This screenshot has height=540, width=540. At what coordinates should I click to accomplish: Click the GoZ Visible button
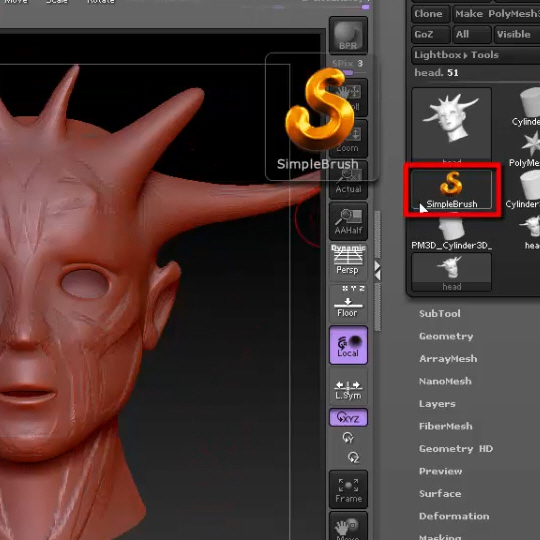[517, 34]
